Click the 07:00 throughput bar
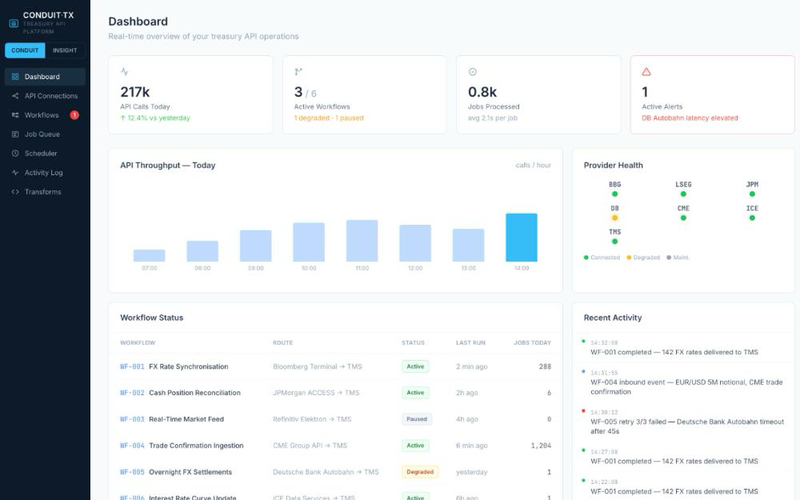The image size is (800, 500). [x=149, y=256]
